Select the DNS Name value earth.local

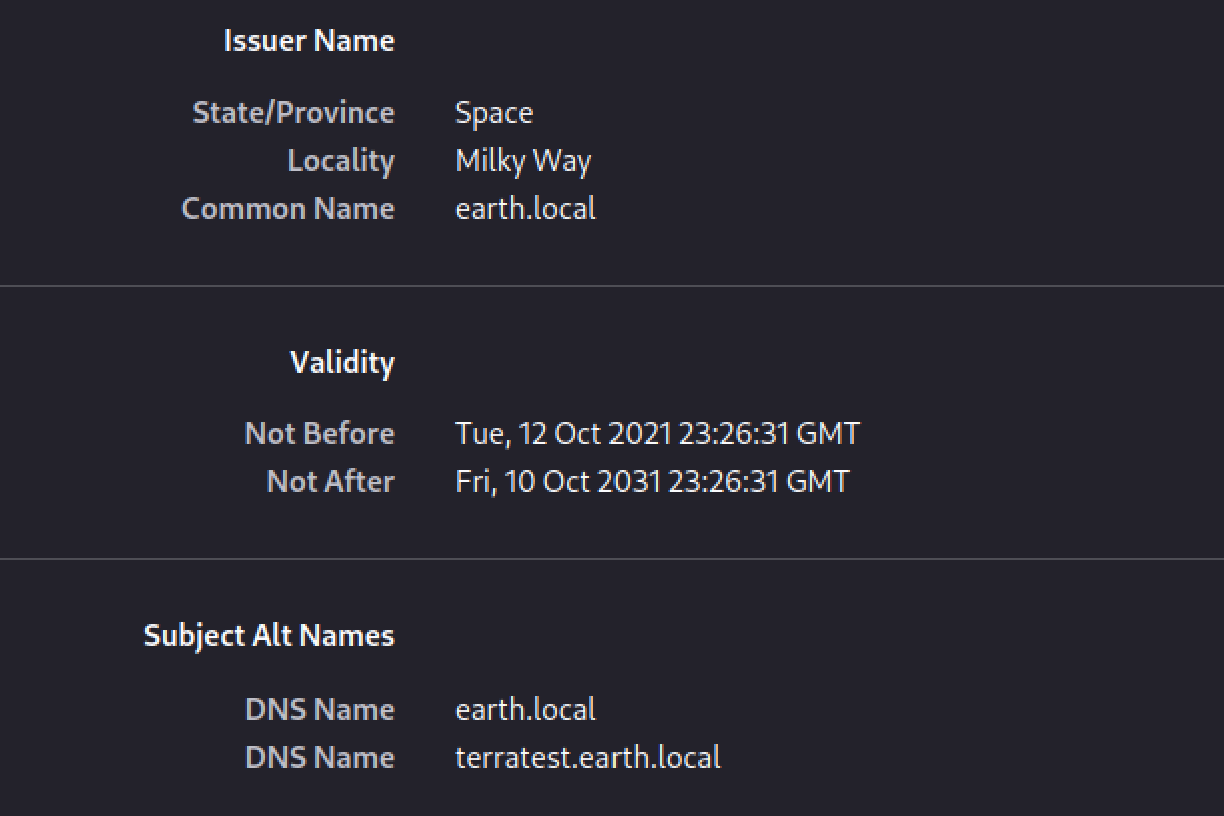[525, 709]
